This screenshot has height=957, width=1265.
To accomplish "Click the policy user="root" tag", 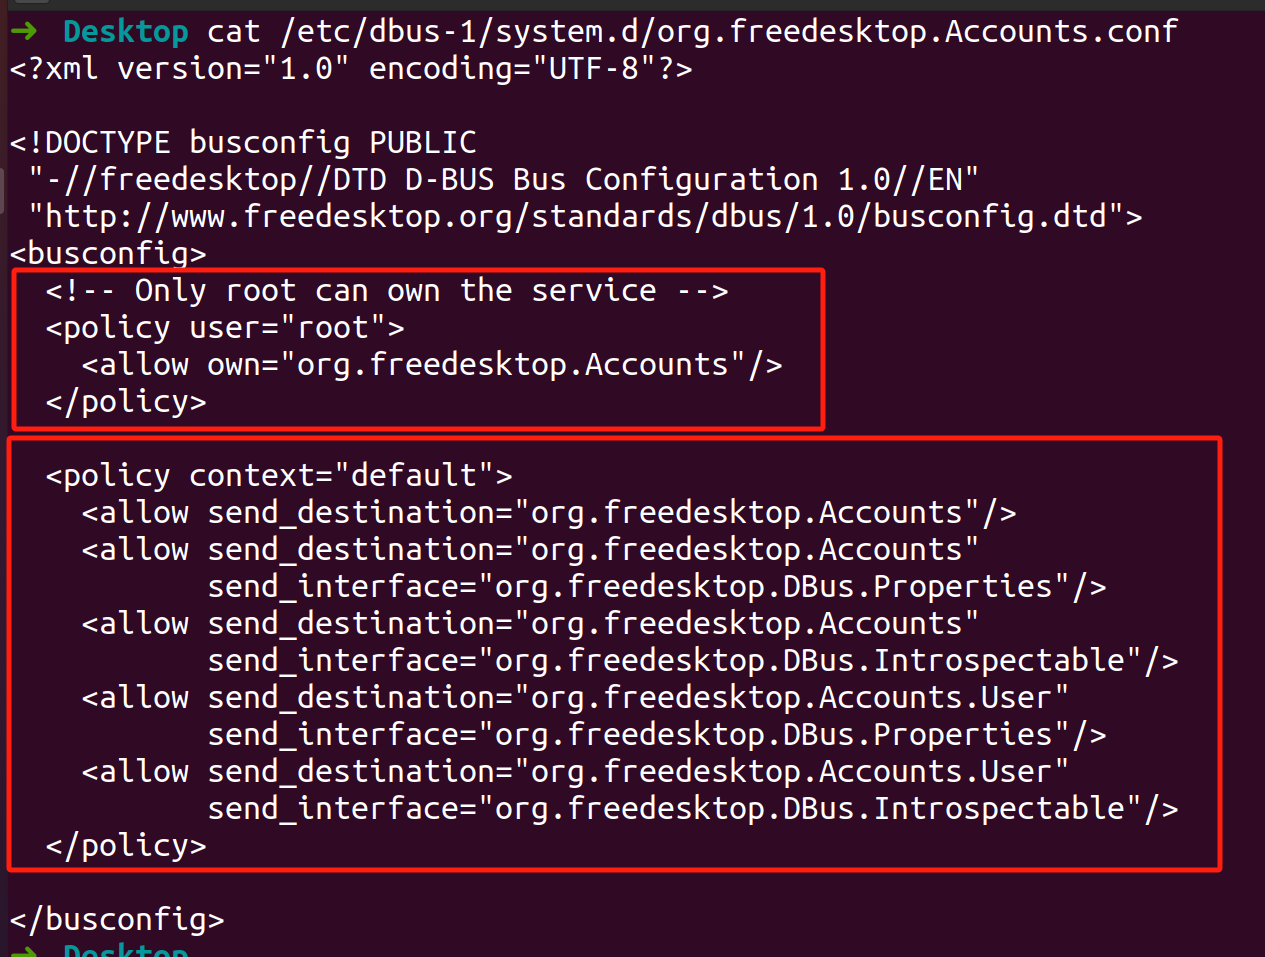I will (x=225, y=328).
